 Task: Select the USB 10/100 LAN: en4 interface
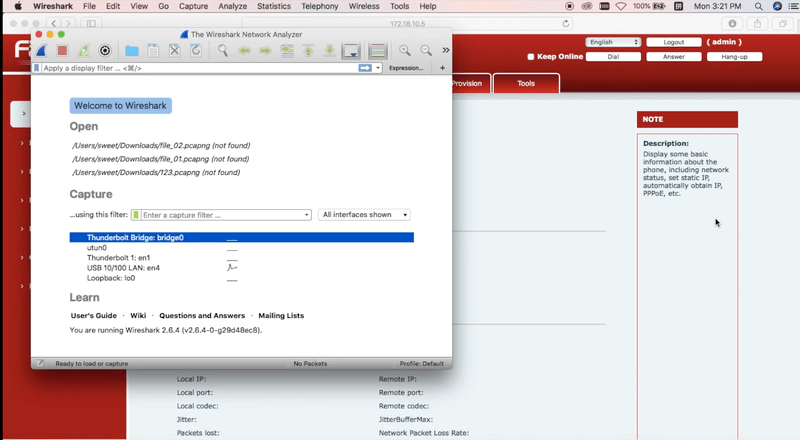[123, 268]
